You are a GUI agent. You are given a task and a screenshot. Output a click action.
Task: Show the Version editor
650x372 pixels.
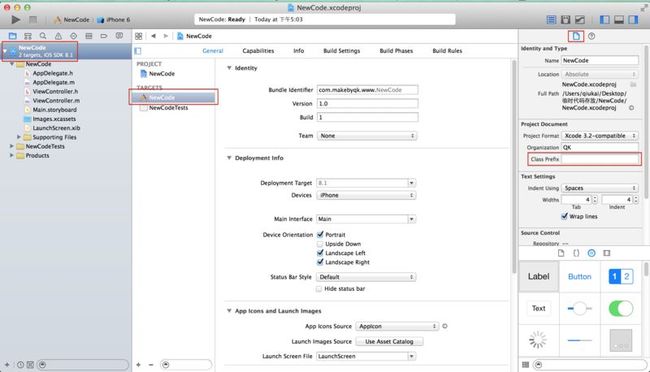point(580,19)
